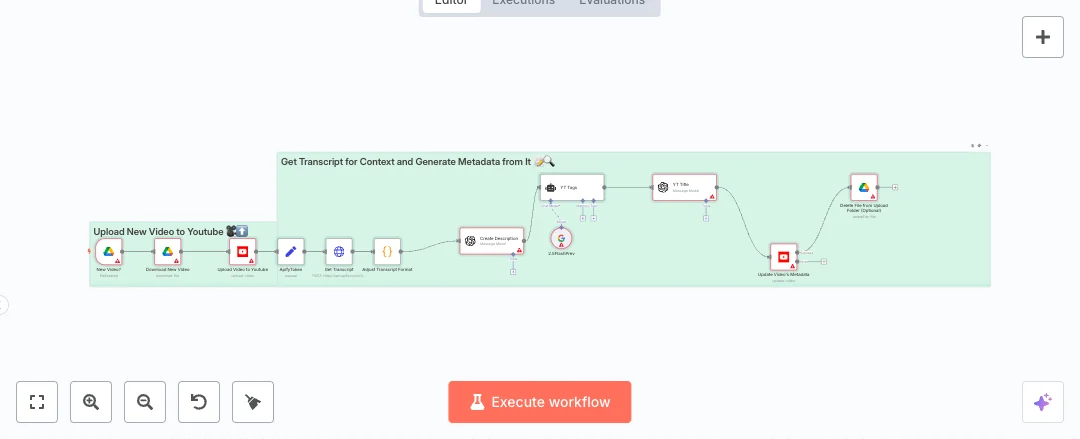Zoom out of the workflow canvas
This screenshot has height=439, width=1080.
click(145, 402)
